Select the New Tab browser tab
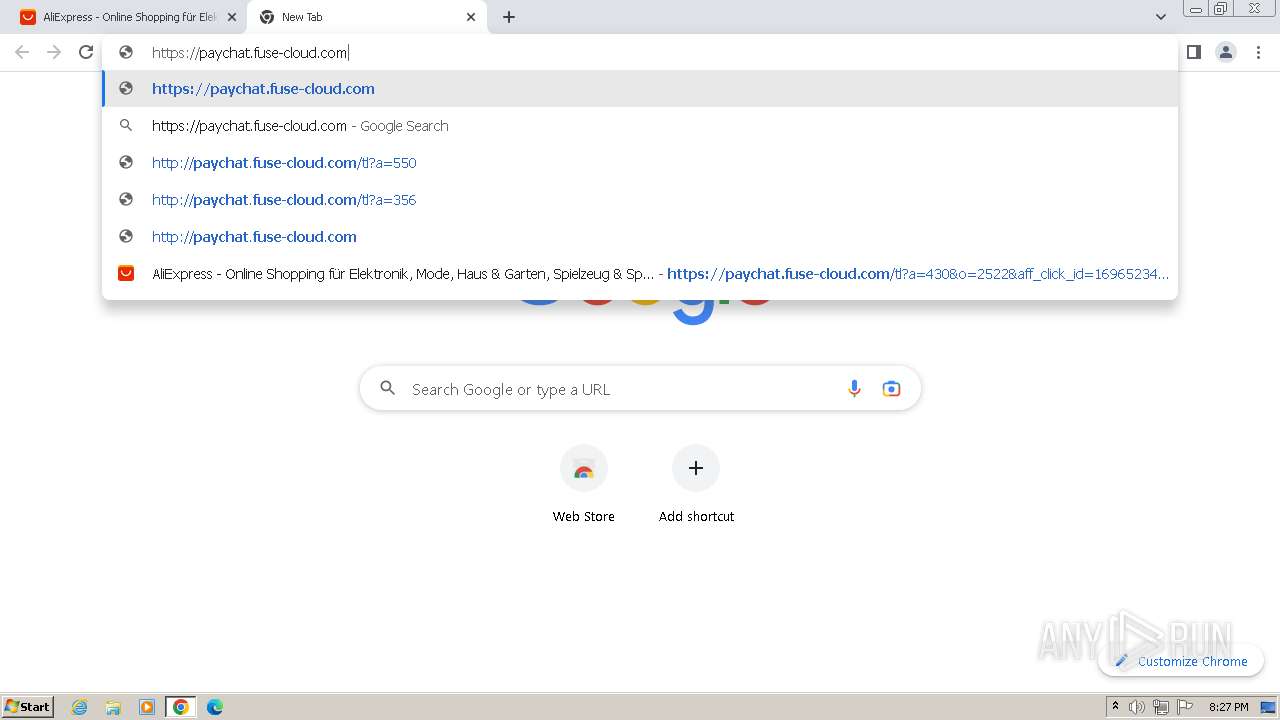 [367, 17]
